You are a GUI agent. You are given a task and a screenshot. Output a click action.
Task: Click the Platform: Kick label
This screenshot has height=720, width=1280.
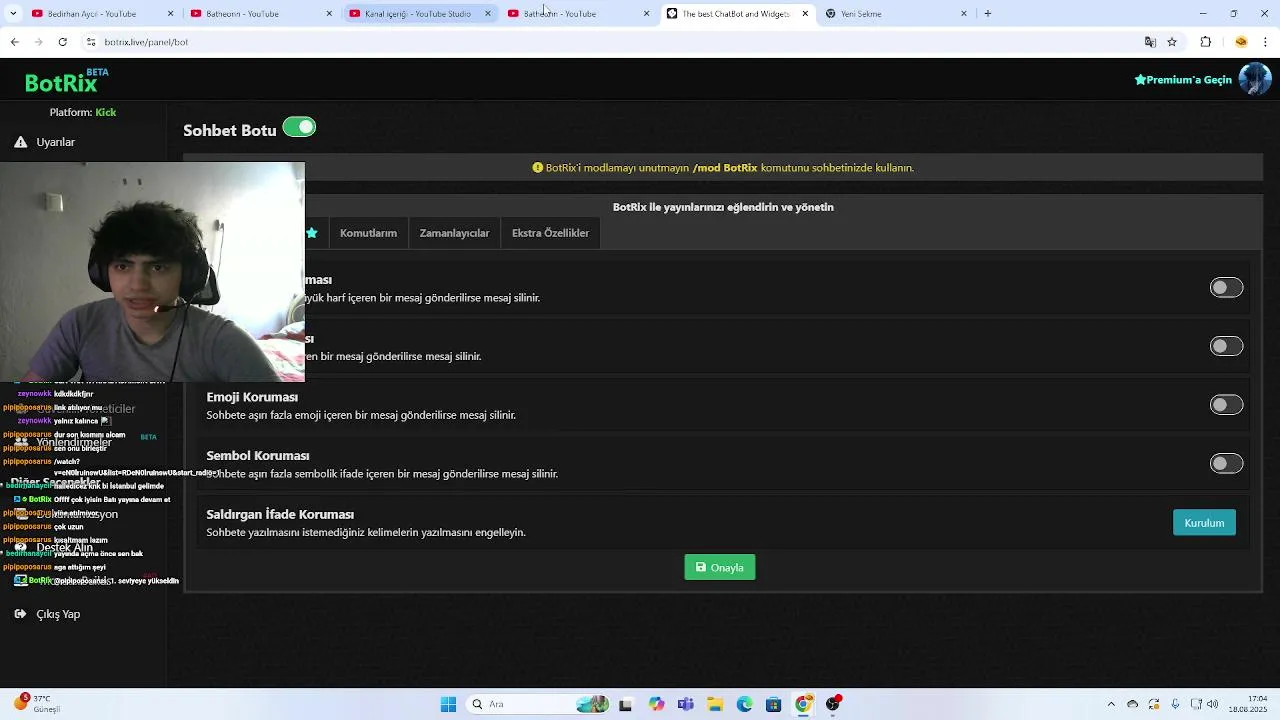click(83, 112)
